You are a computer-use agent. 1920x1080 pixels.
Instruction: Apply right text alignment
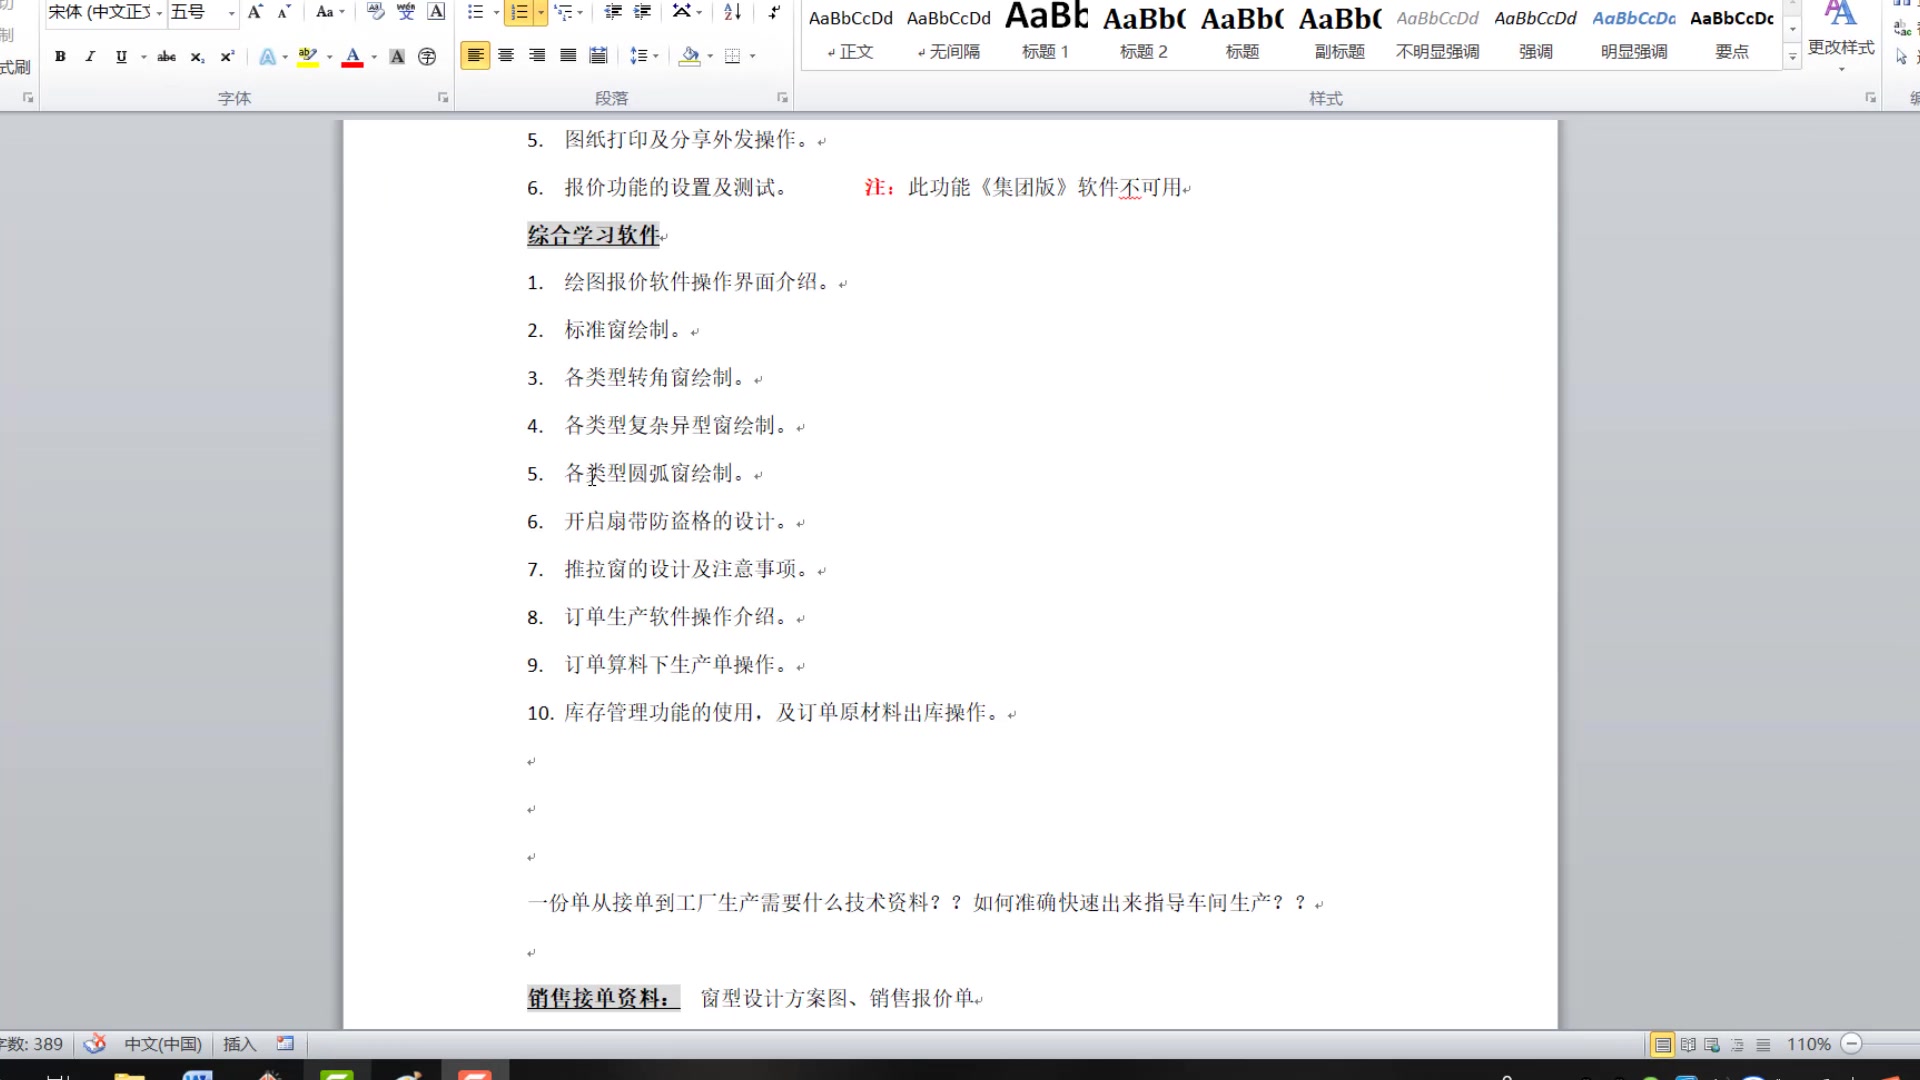click(537, 56)
